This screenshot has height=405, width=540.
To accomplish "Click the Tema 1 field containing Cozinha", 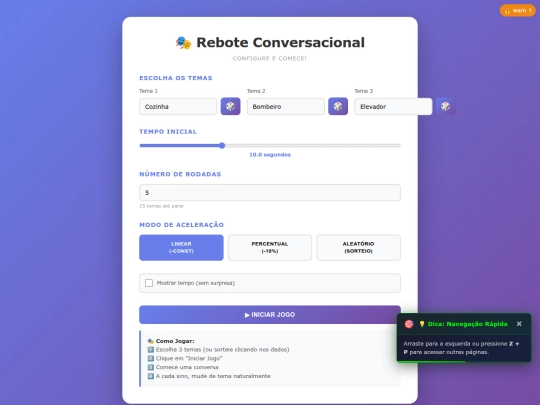I will tap(178, 106).
